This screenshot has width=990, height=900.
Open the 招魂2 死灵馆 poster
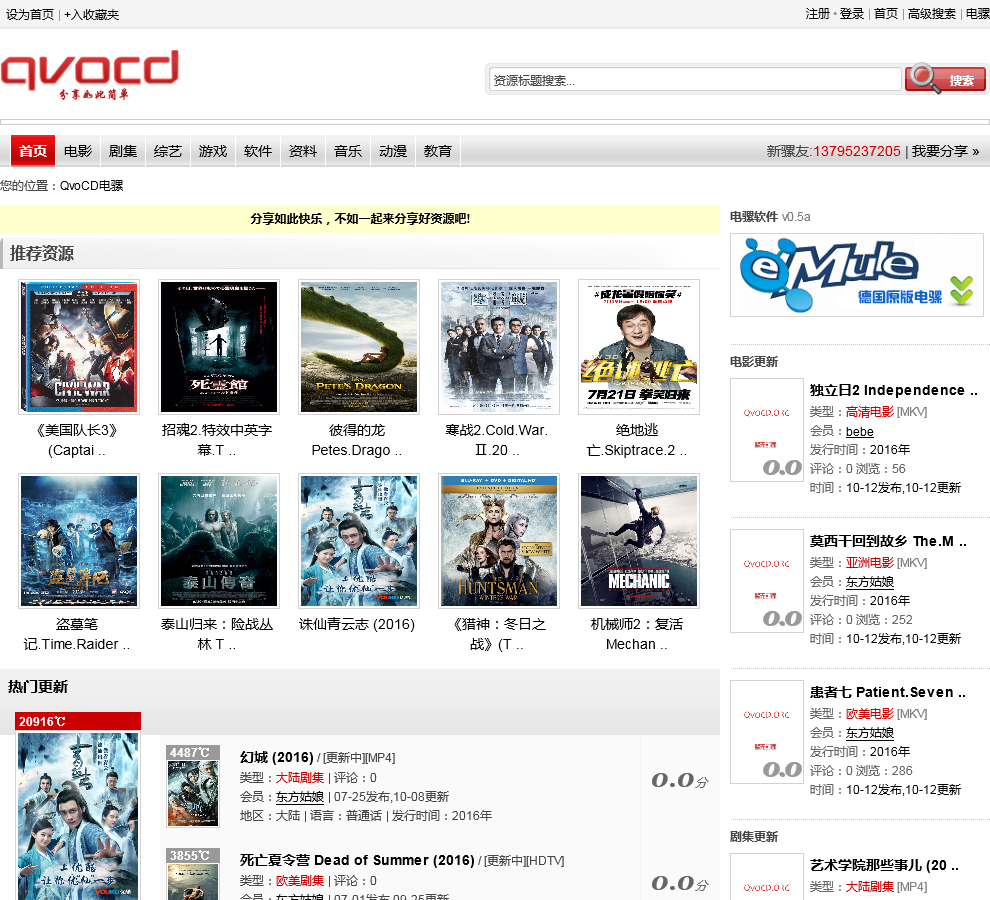[x=219, y=347]
